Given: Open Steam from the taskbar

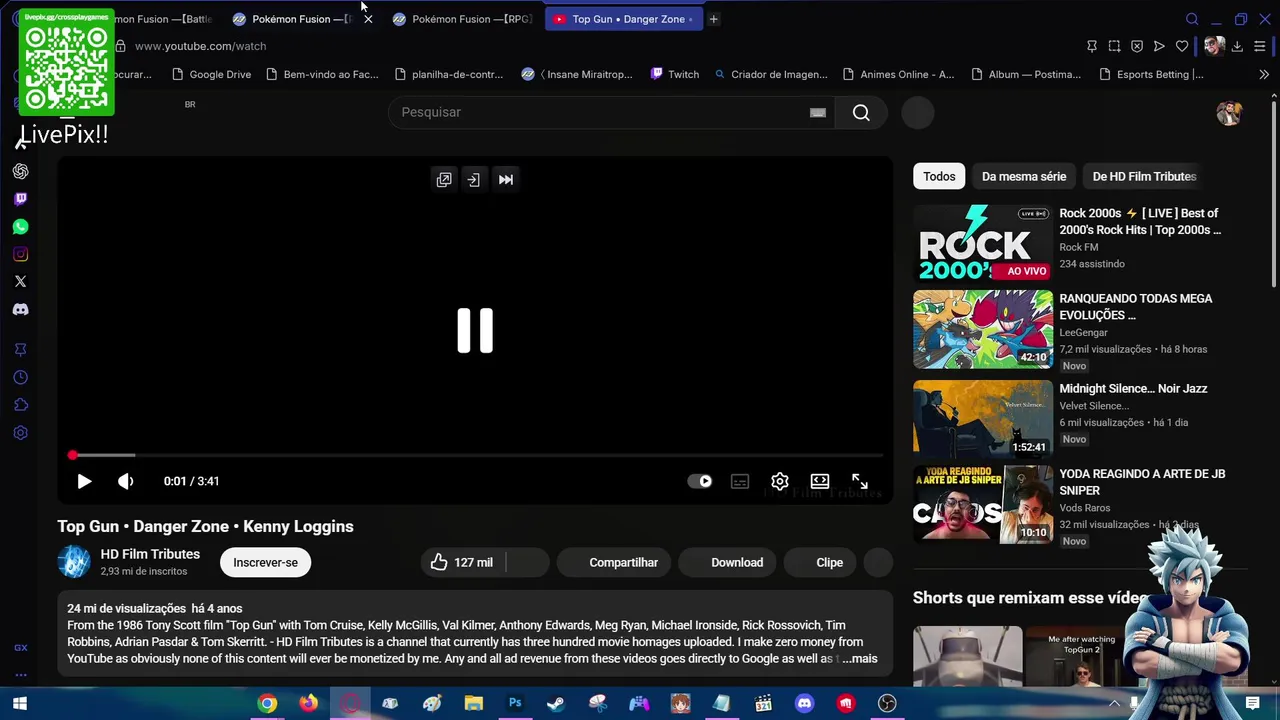Looking at the screenshot, I should click(x=556, y=704).
